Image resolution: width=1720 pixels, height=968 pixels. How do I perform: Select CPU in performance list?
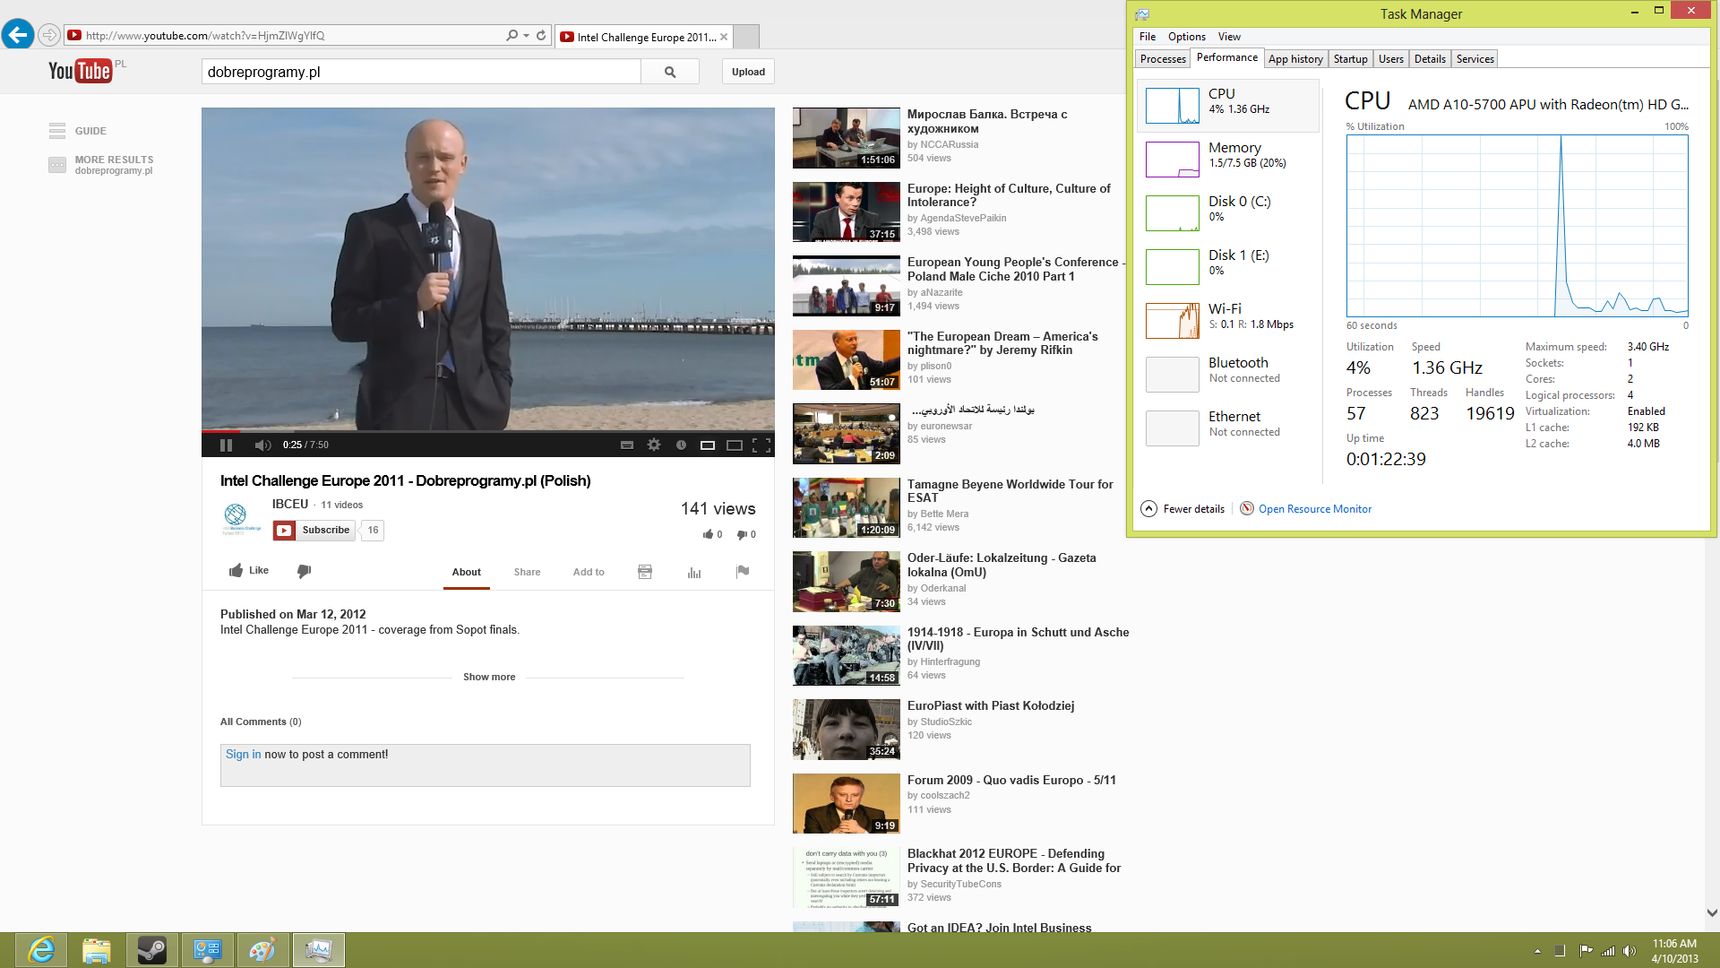pos(1228,105)
